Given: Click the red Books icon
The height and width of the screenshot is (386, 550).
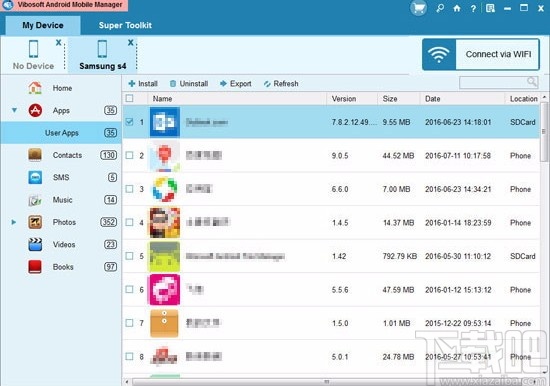Looking at the screenshot, I should click(x=35, y=267).
